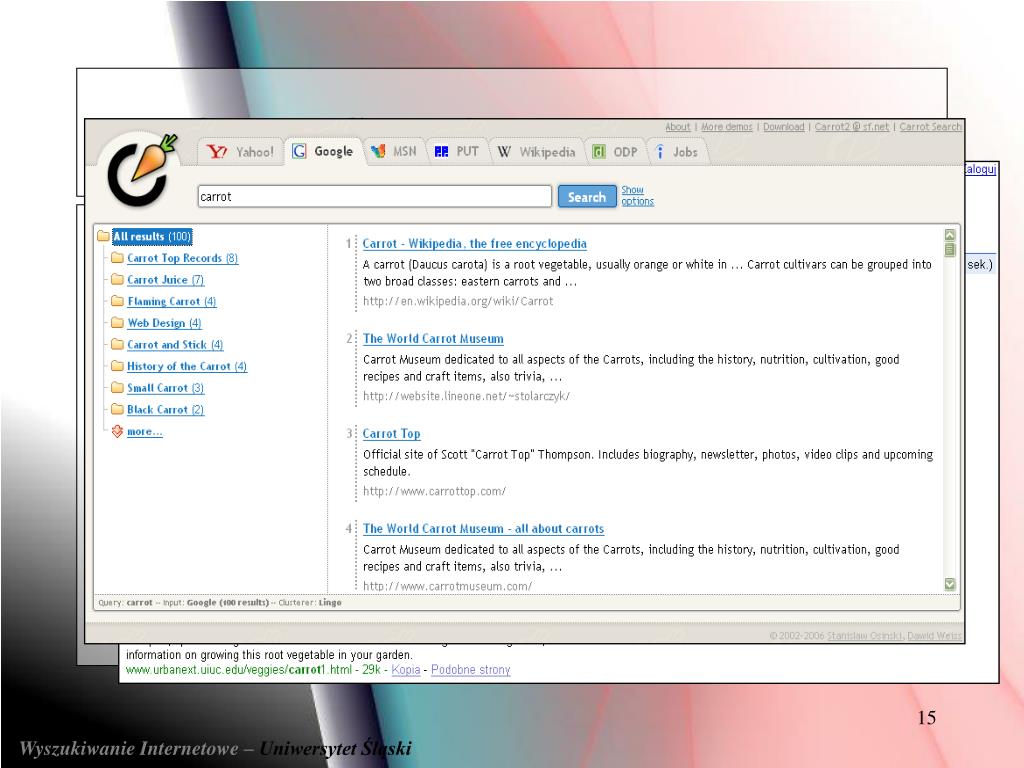Click the en.wikipedia.org/wiki/Carrot URL text
1024x768 pixels.
[x=458, y=301]
